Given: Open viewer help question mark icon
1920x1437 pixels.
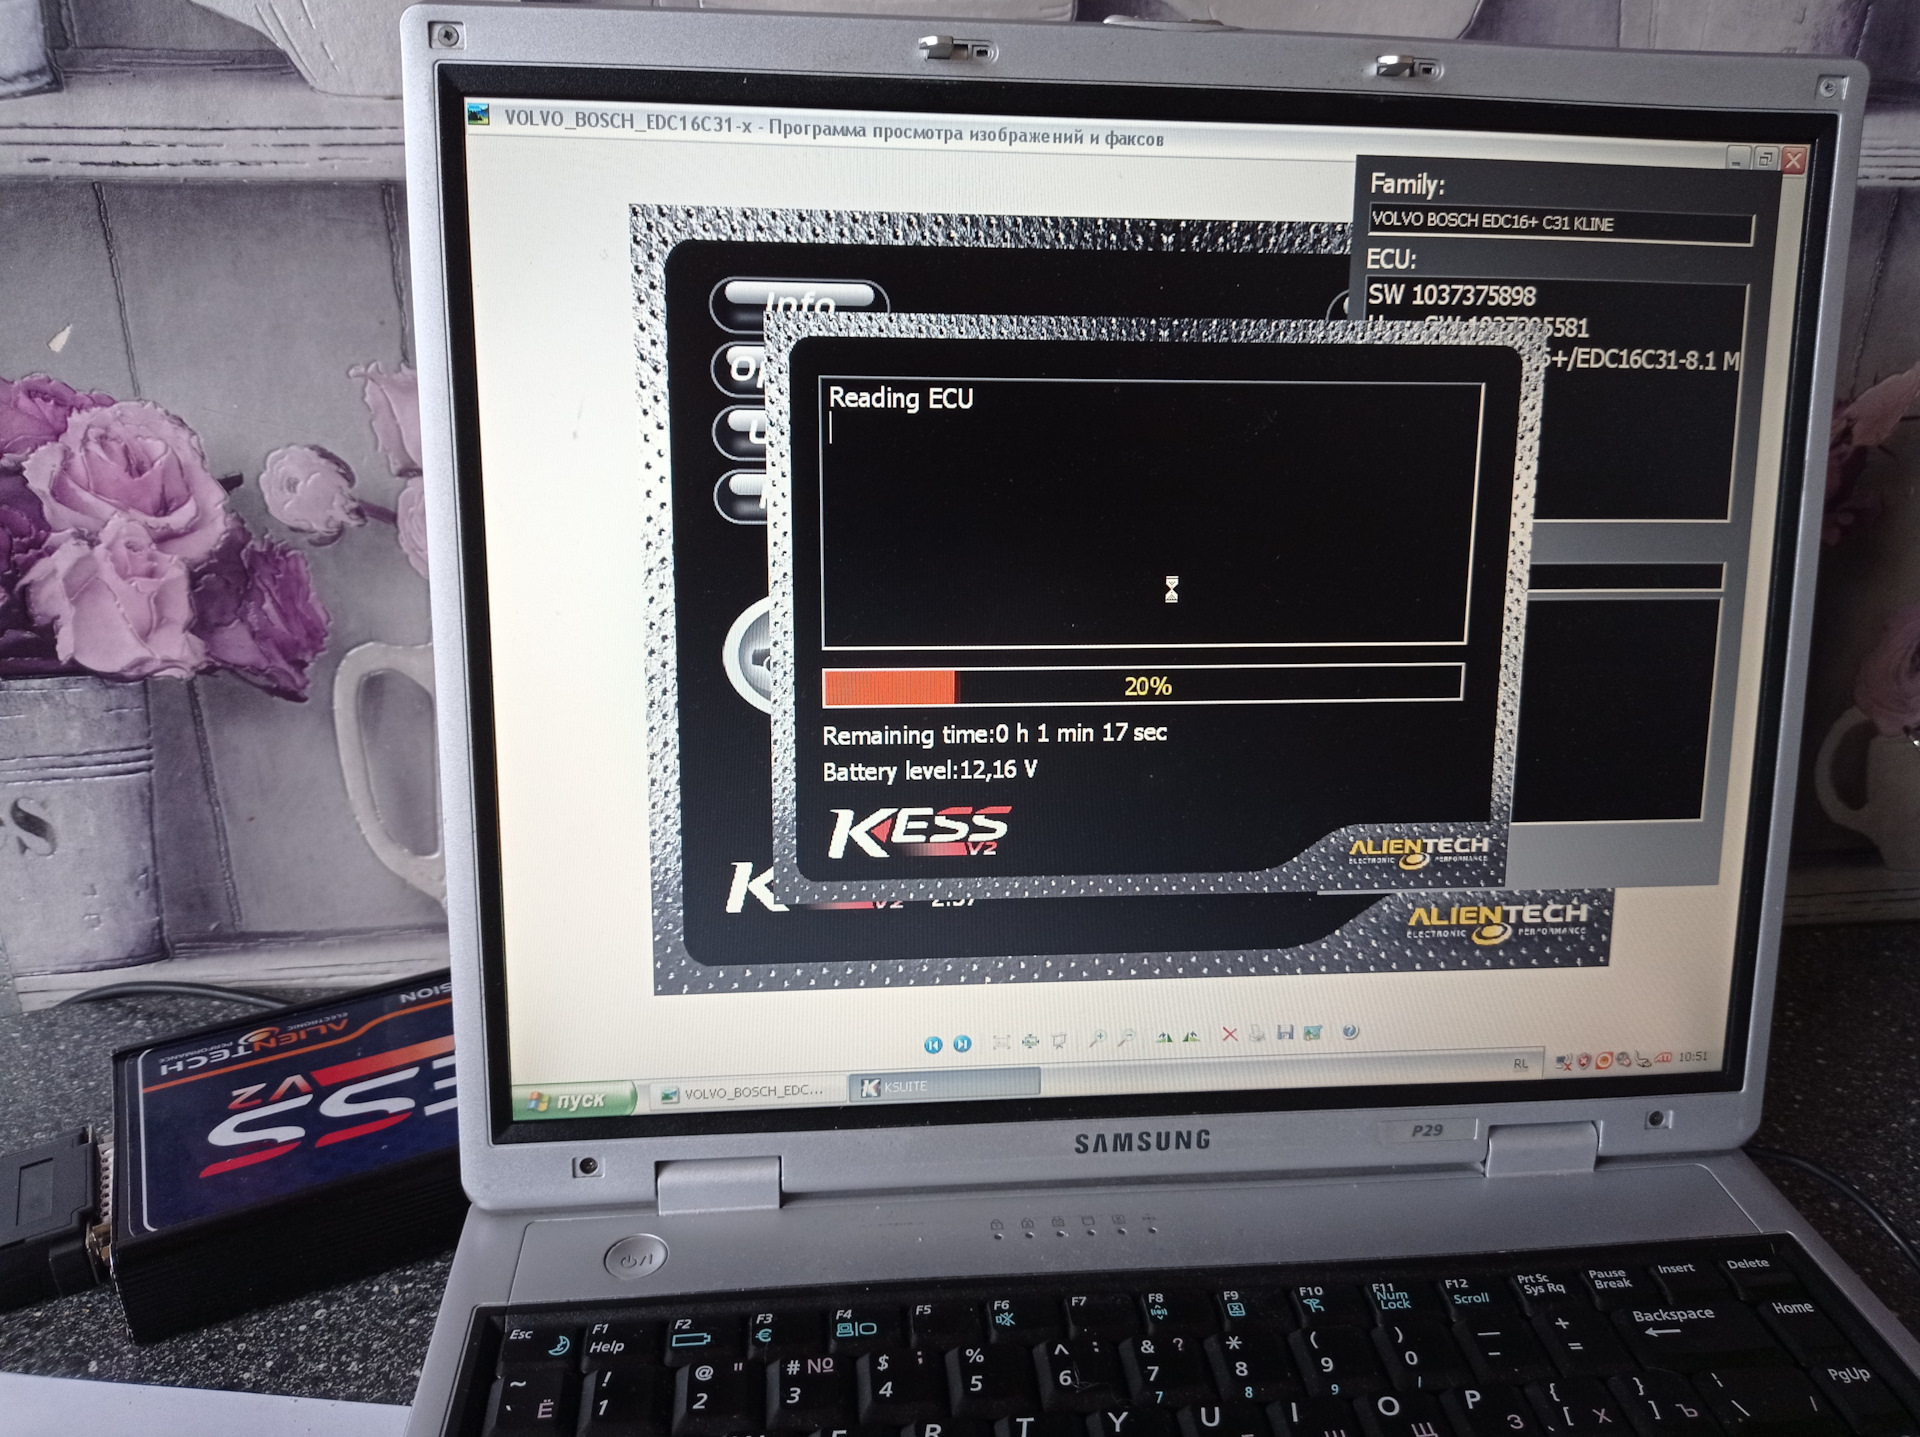Looking at the screenshot, I should point(1350,1031).
